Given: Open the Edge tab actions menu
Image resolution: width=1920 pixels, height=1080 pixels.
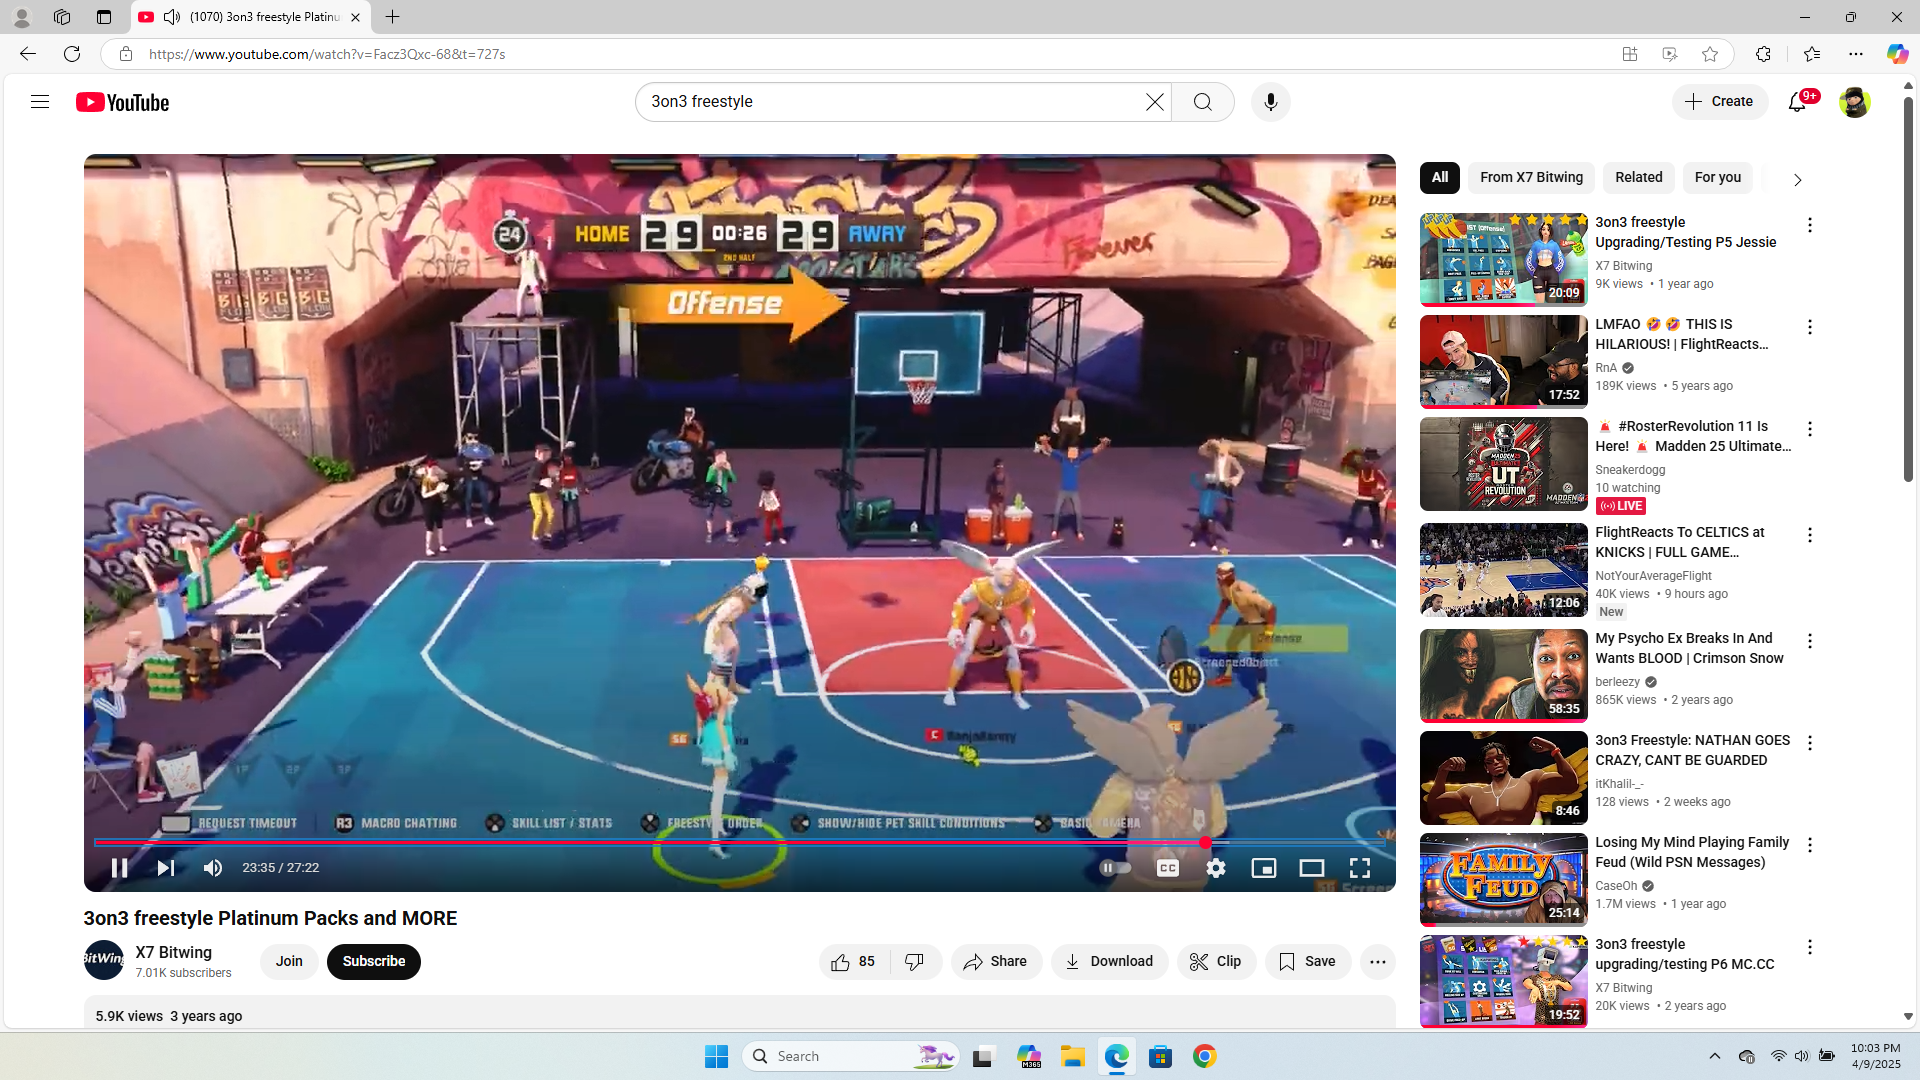Looking at the screenshot, I should click(104, 17).
